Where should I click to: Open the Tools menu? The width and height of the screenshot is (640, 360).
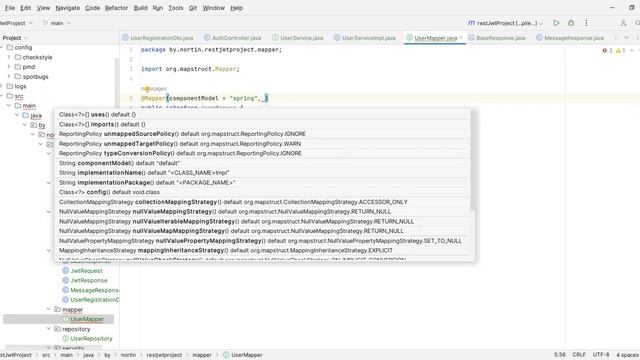click(176, 8)
